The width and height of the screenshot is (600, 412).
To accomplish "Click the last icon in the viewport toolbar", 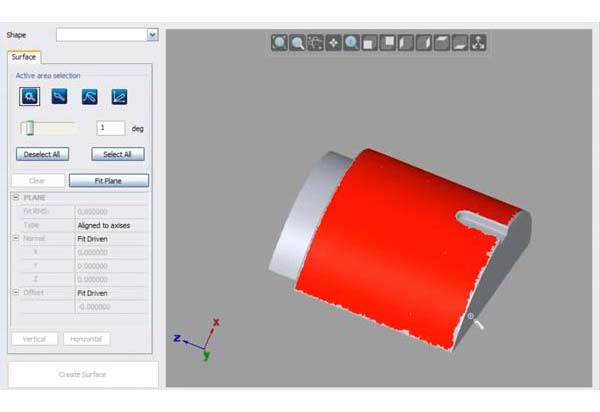I will (x=478, y=43).
